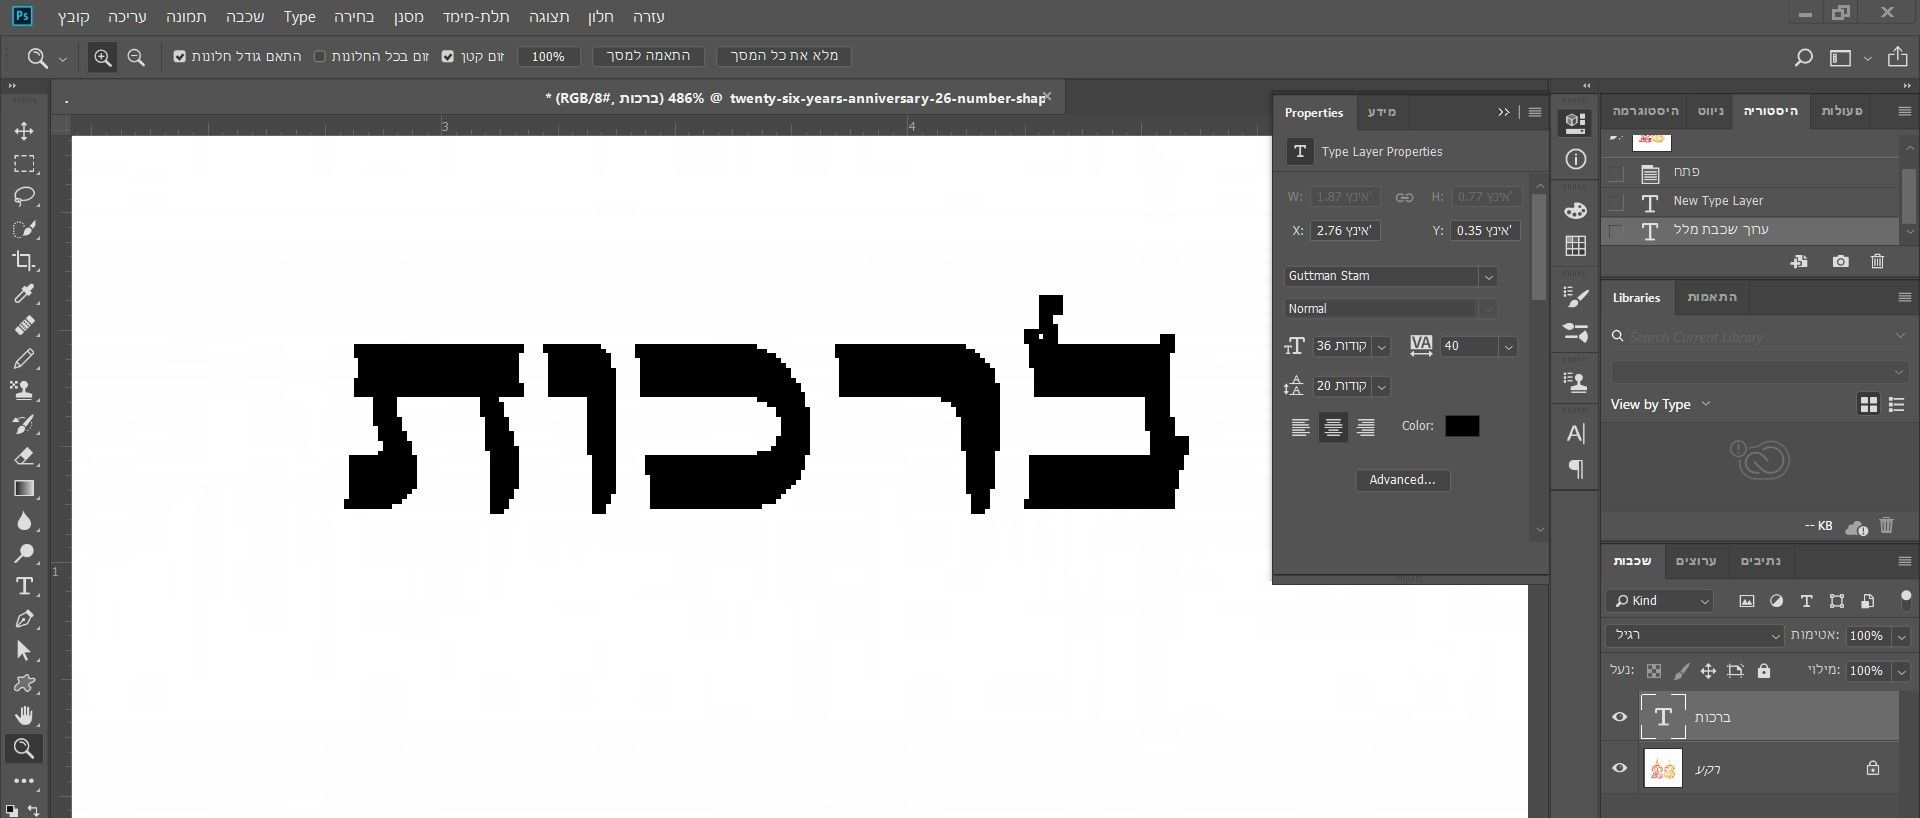Viewport: 1920px width, 818px height.
Task: Open the קובץ File menu
Action: [x=73, y=17]
